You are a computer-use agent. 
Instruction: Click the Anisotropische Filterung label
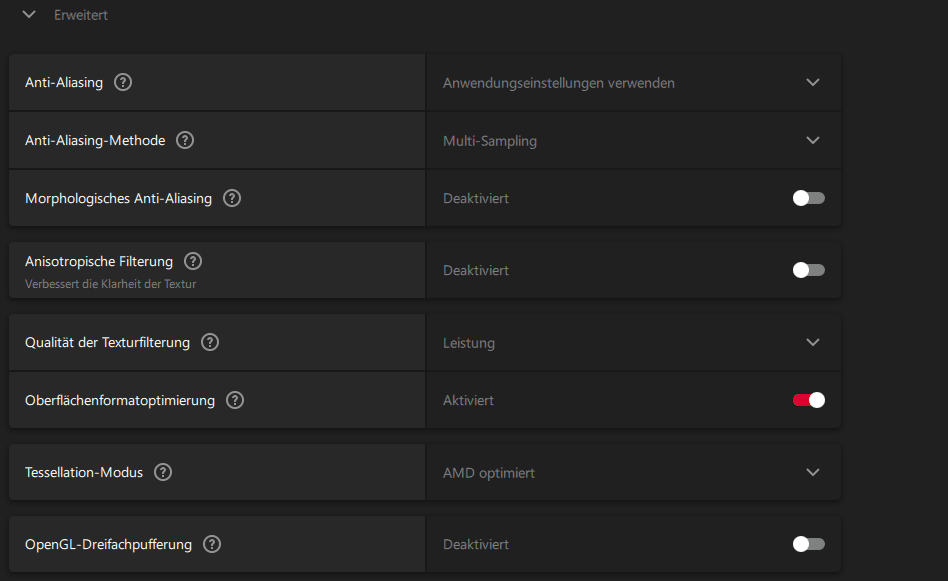[99, 261]
